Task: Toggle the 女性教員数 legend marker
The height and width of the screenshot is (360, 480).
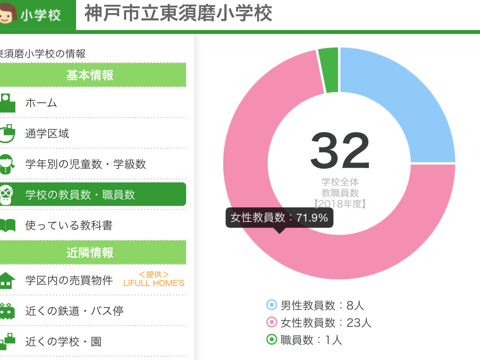Action: point(272,322)
